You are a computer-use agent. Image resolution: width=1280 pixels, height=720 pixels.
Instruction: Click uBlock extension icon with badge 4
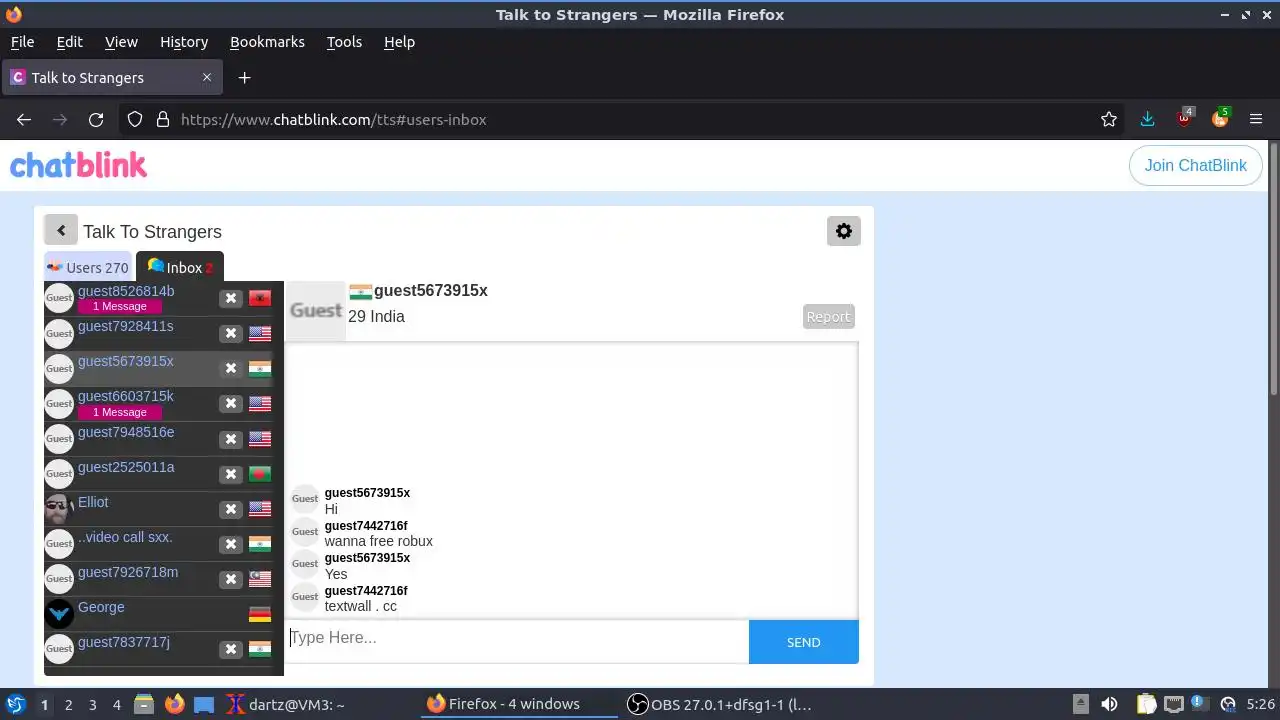click(x=1184, y=118)
